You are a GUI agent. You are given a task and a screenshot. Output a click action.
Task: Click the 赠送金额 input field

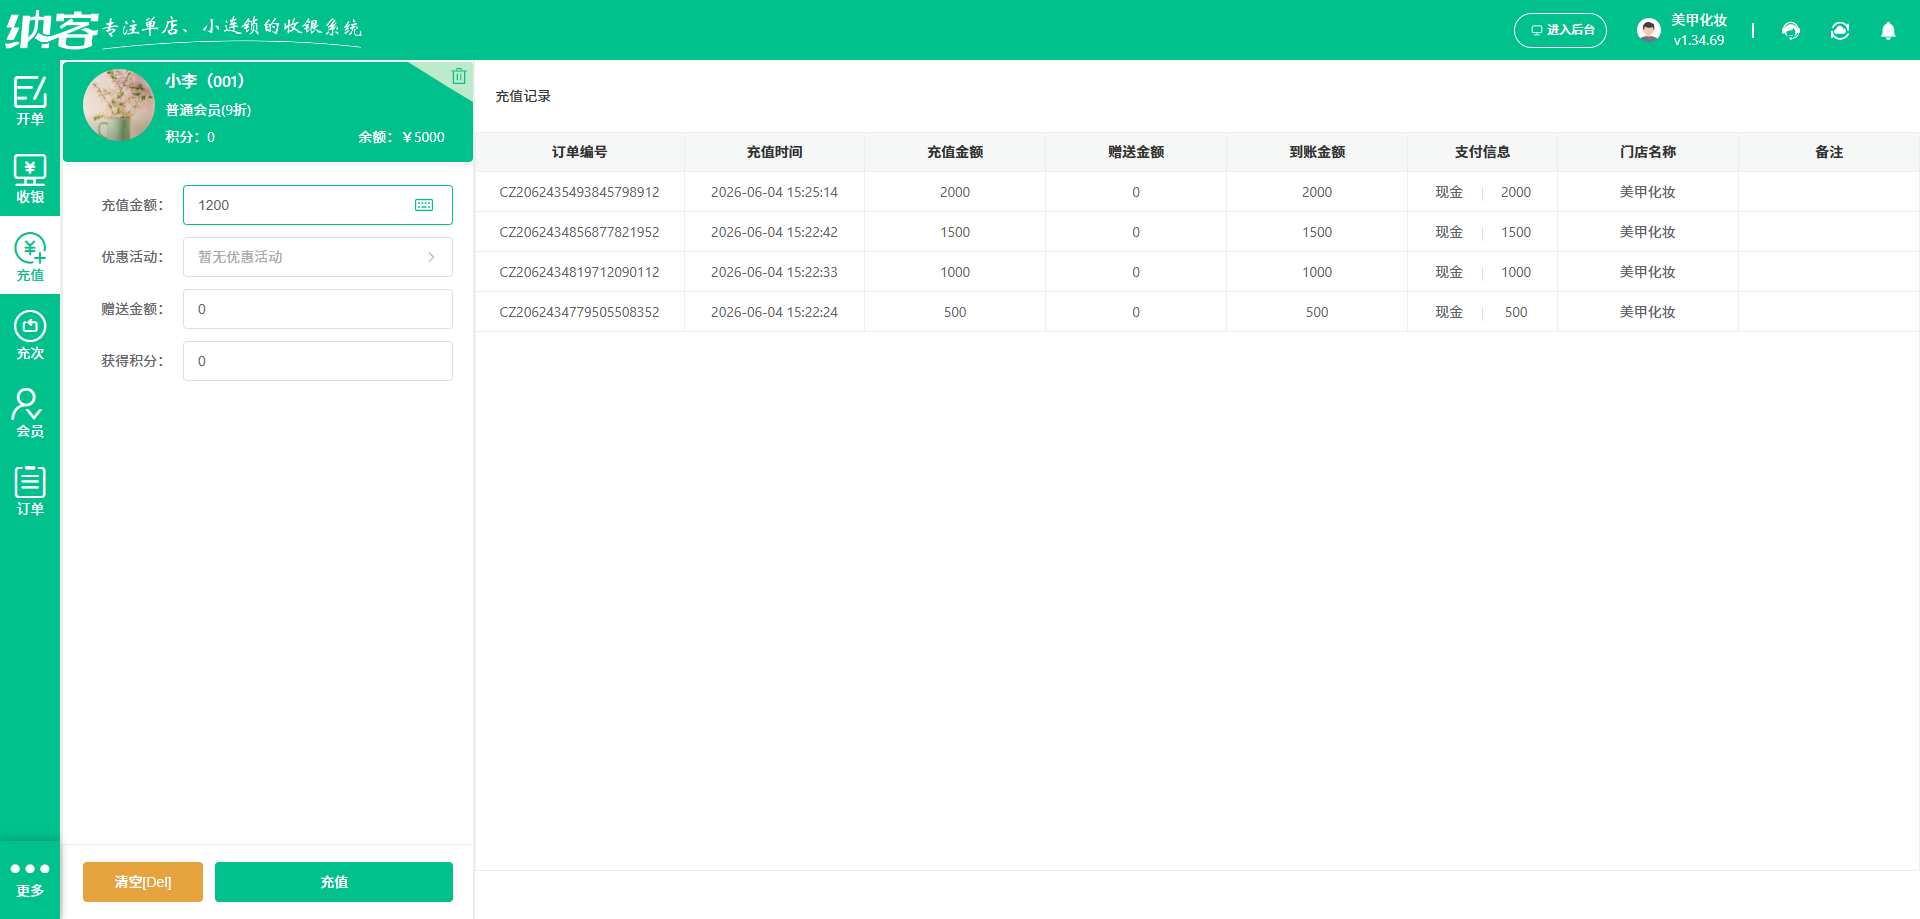318,309
